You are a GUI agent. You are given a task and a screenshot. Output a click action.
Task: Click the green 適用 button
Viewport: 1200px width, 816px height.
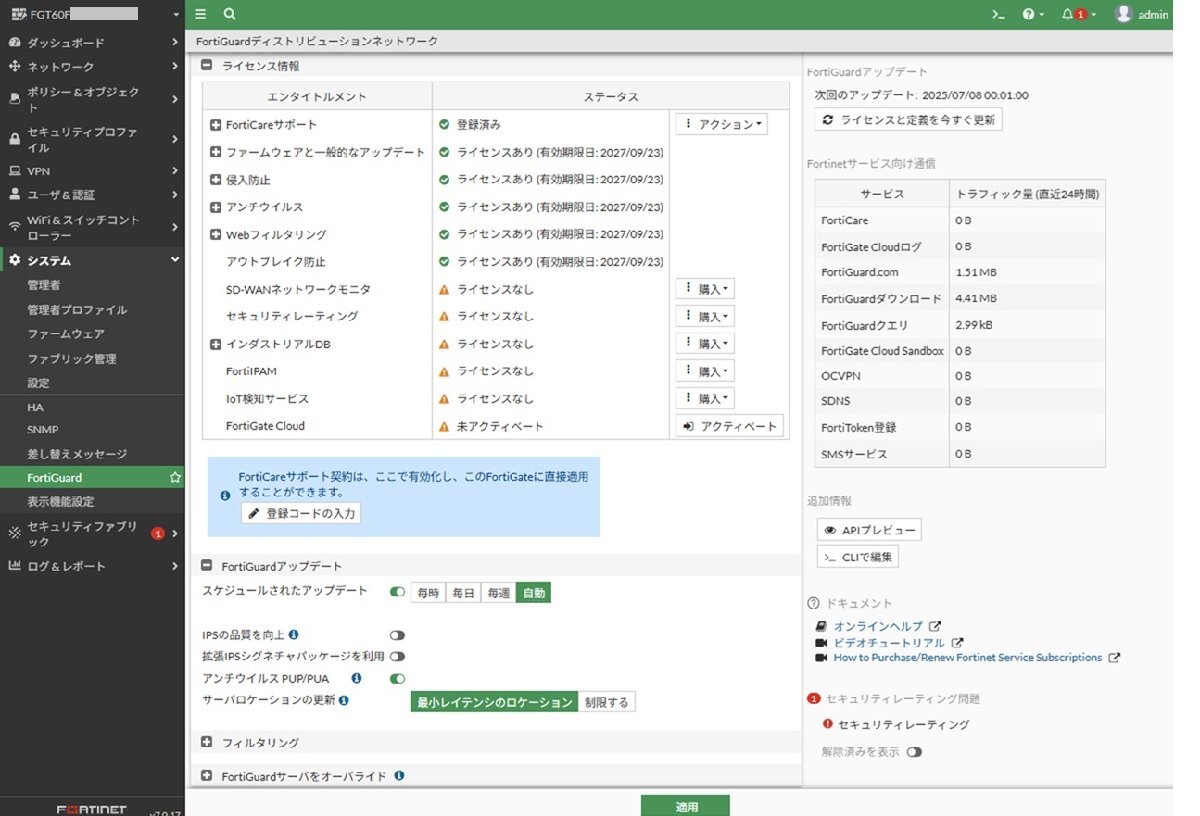click(685, 806)
